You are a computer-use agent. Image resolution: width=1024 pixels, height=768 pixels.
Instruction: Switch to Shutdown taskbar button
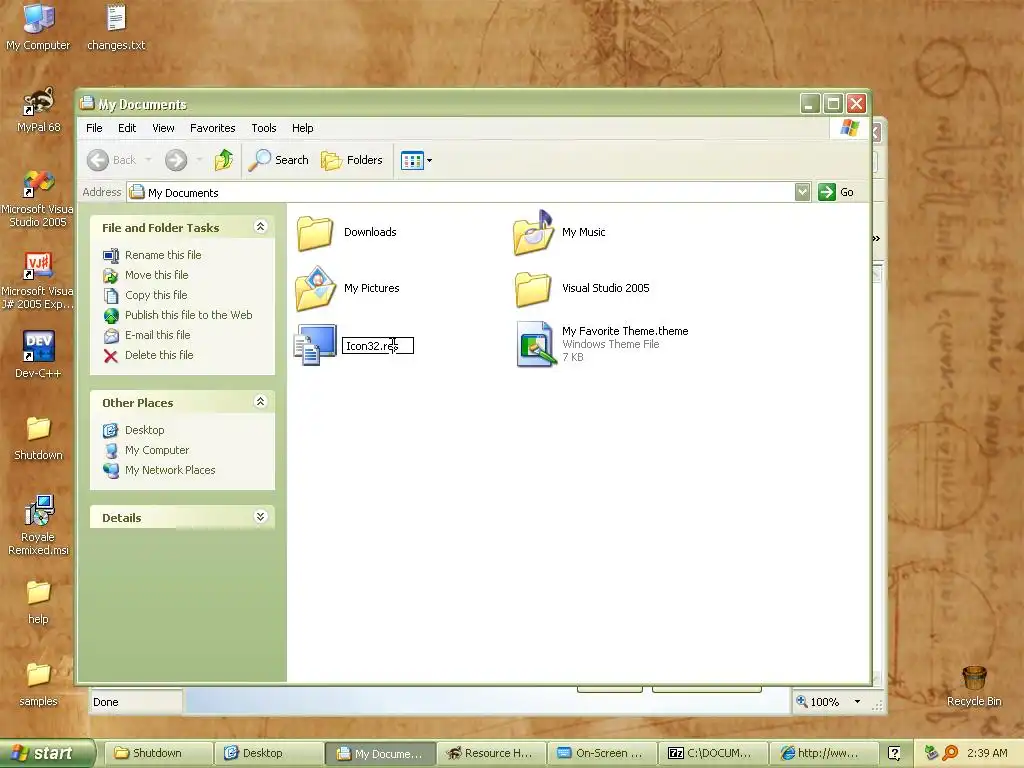159,753
